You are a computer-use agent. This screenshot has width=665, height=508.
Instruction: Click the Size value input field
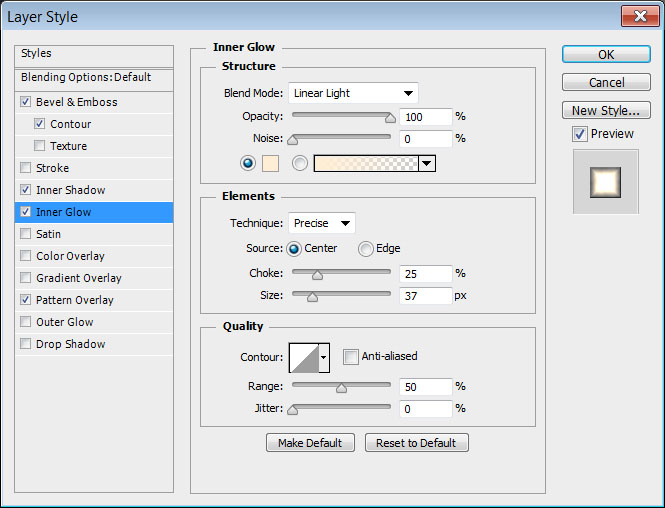click(425, 296)
